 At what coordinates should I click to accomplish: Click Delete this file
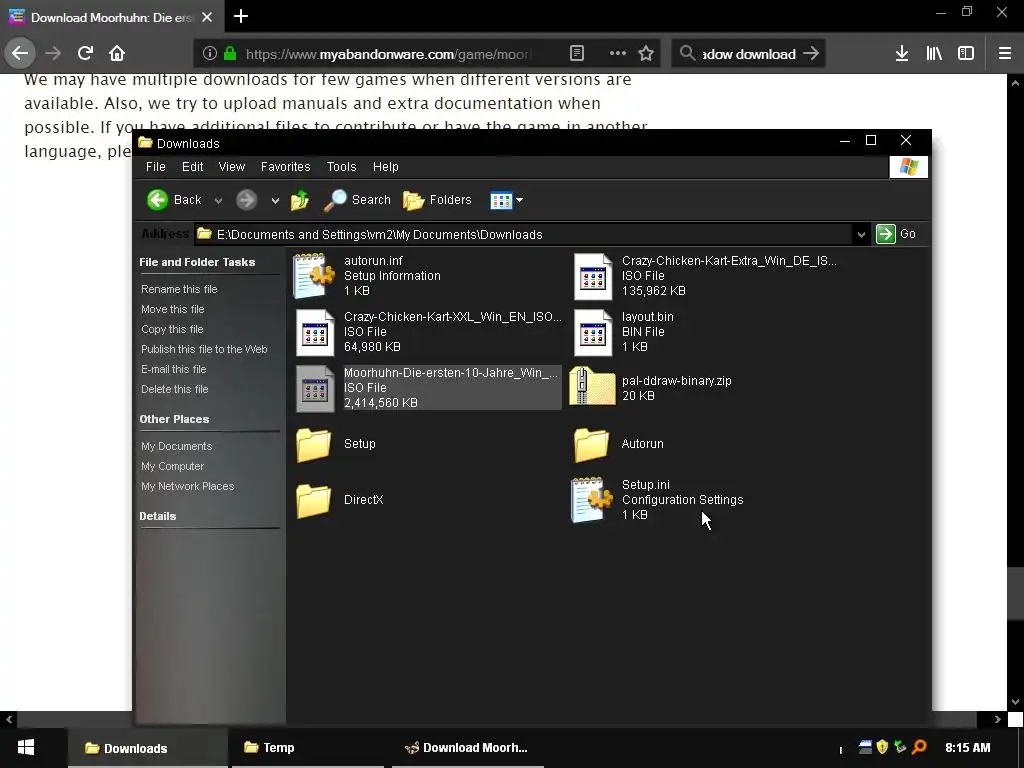174,389
